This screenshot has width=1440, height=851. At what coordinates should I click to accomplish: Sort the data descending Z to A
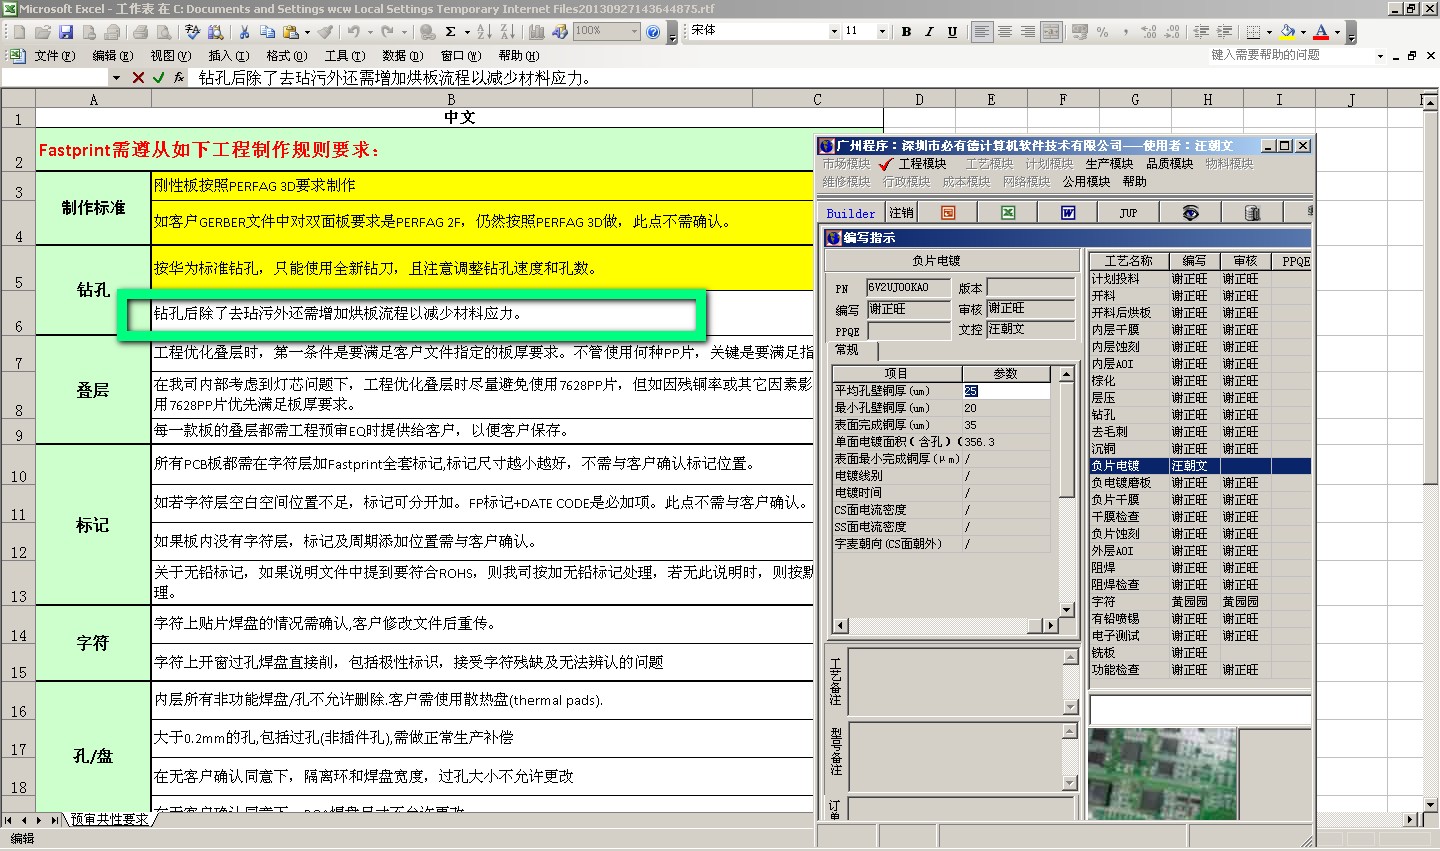pos(508,32)
